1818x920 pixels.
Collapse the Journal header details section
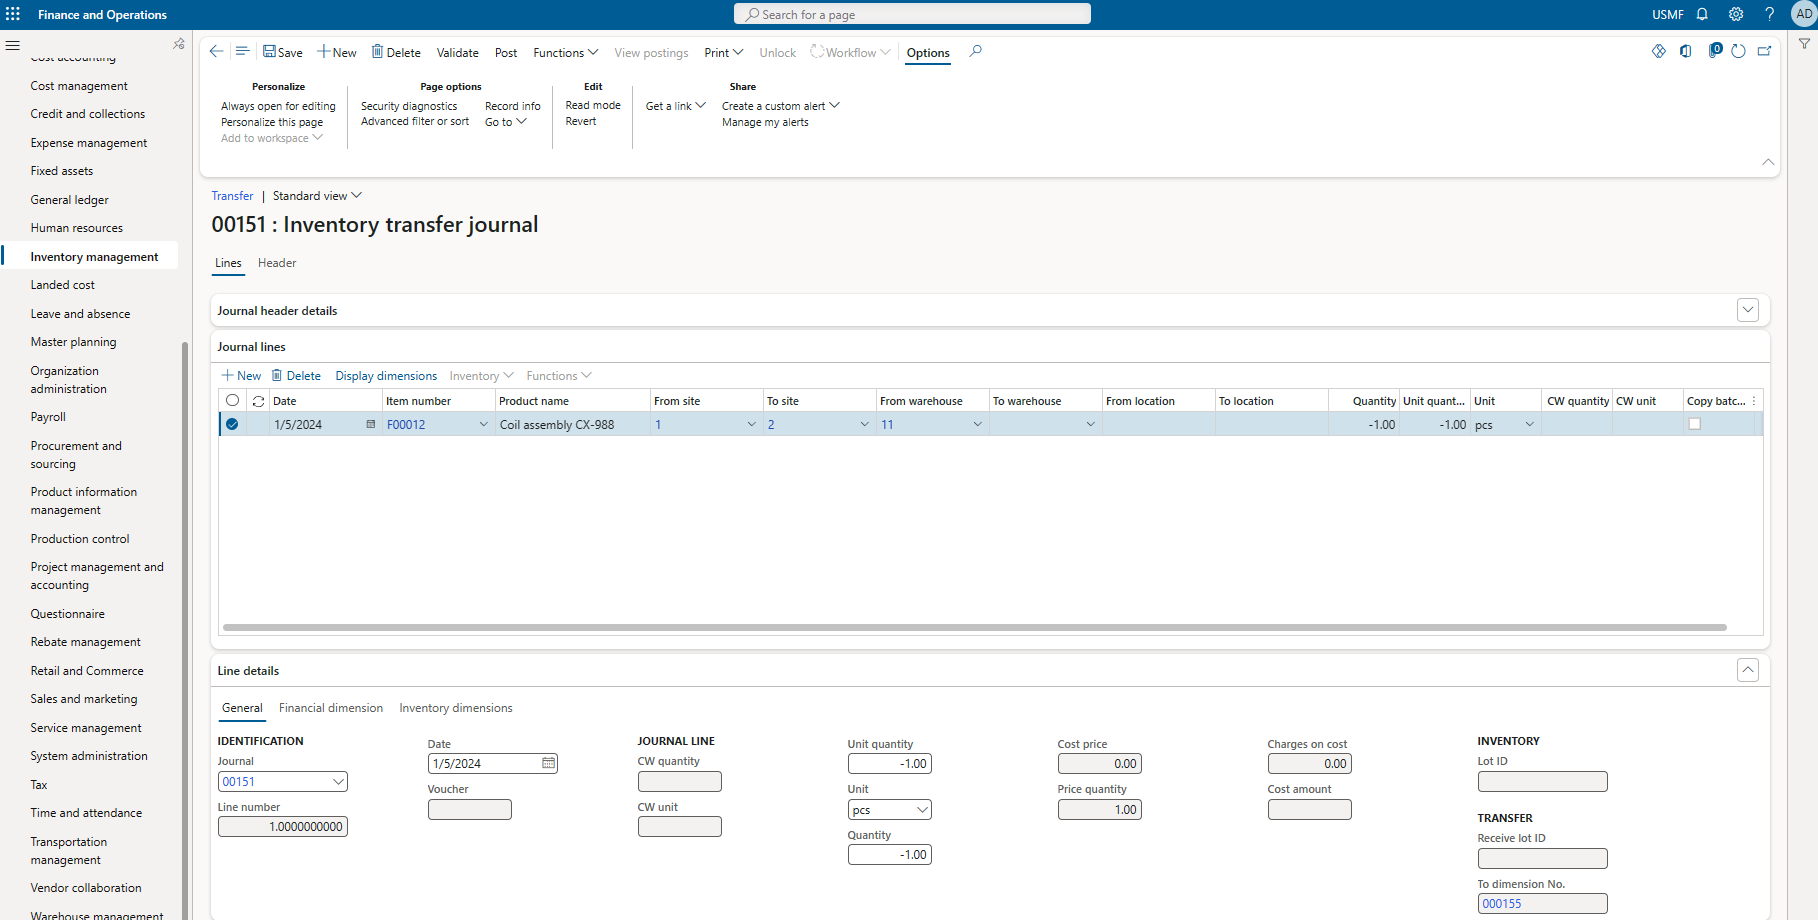[x=1747, y=310]
